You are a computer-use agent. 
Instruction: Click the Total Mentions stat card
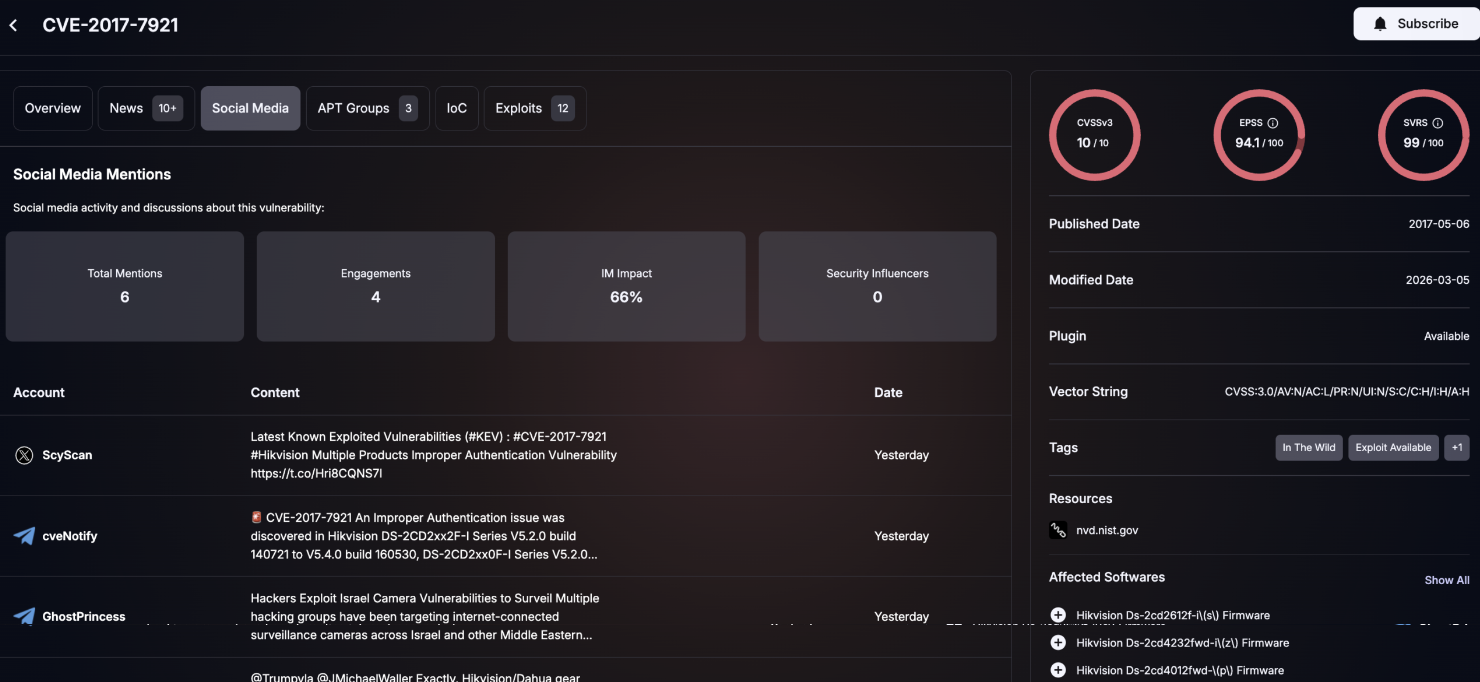125,287
